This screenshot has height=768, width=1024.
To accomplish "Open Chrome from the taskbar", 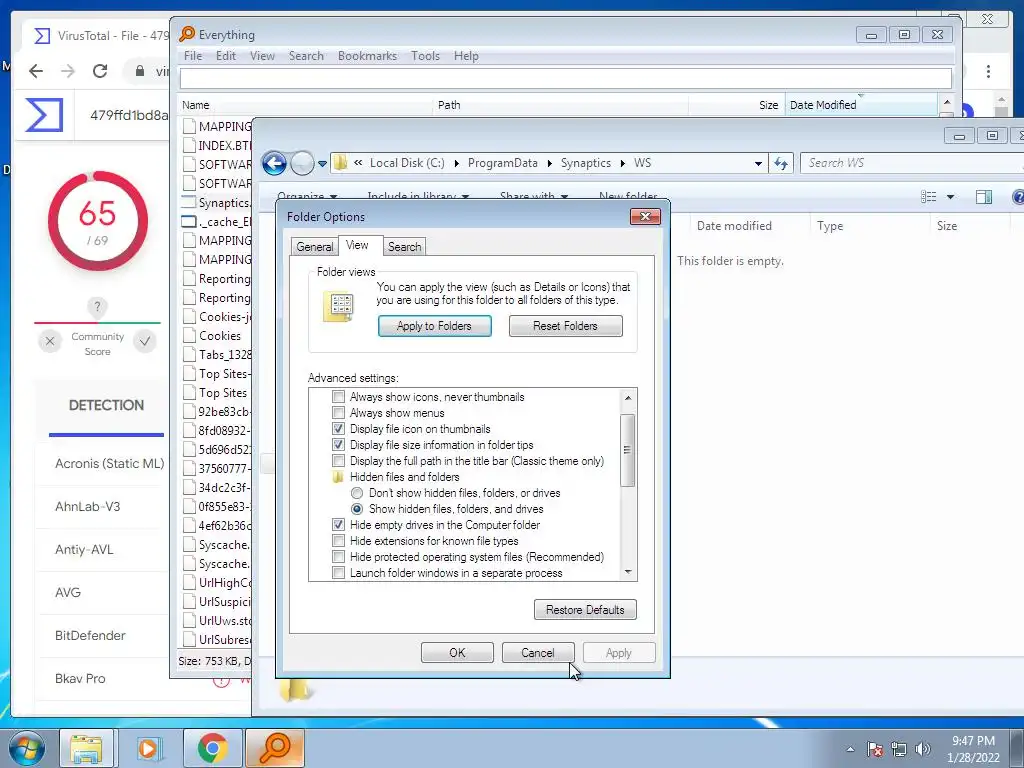I will tap(212, 748).
